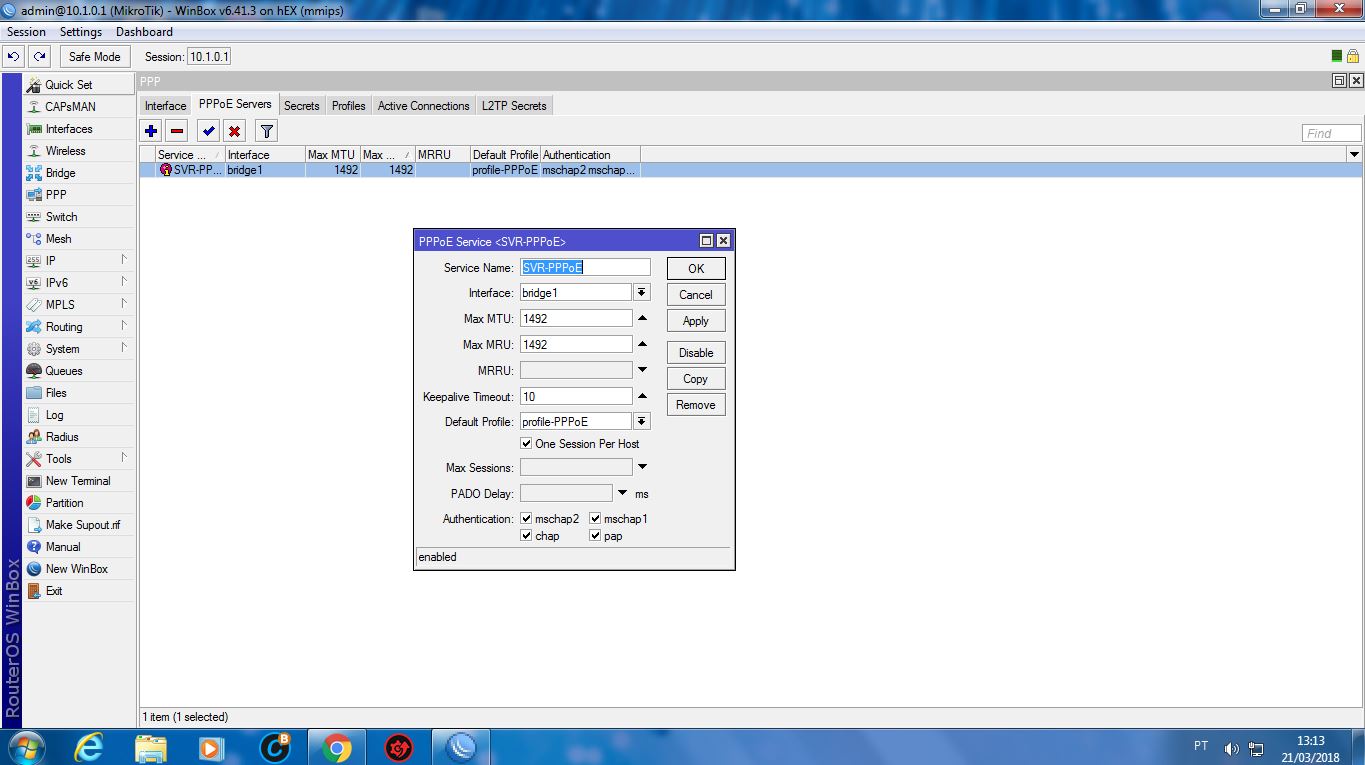Collapse the Max MRU field arrow
This screenshot has height=765, width=1365.
point(642,345)
